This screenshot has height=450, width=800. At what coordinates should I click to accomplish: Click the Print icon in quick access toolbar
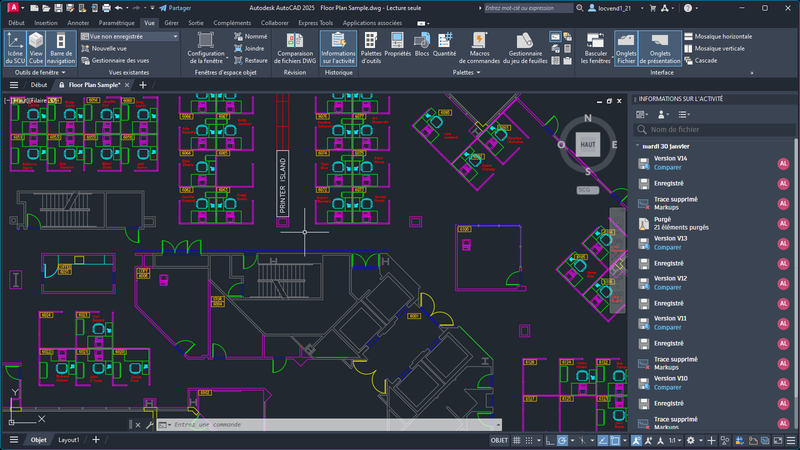pos(106,8)
